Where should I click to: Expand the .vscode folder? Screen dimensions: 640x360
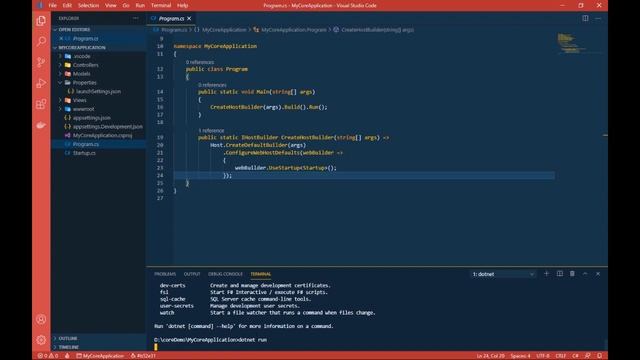98,56
